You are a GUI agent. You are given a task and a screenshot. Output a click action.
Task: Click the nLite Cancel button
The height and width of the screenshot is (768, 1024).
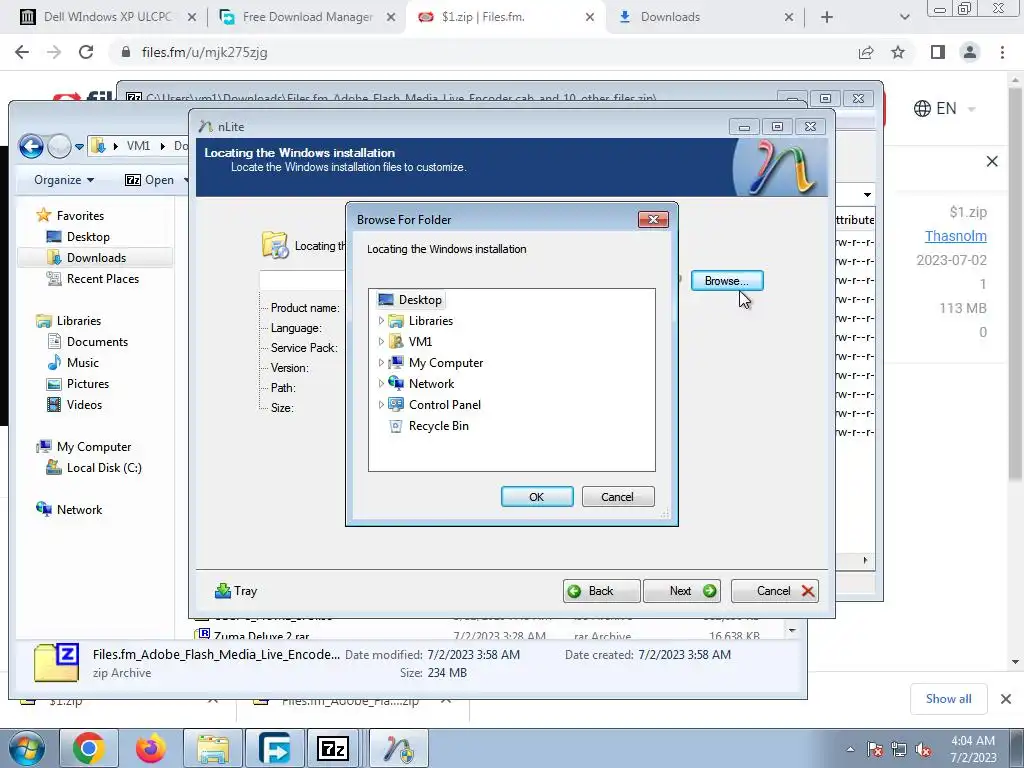click(x=775, y=591)
